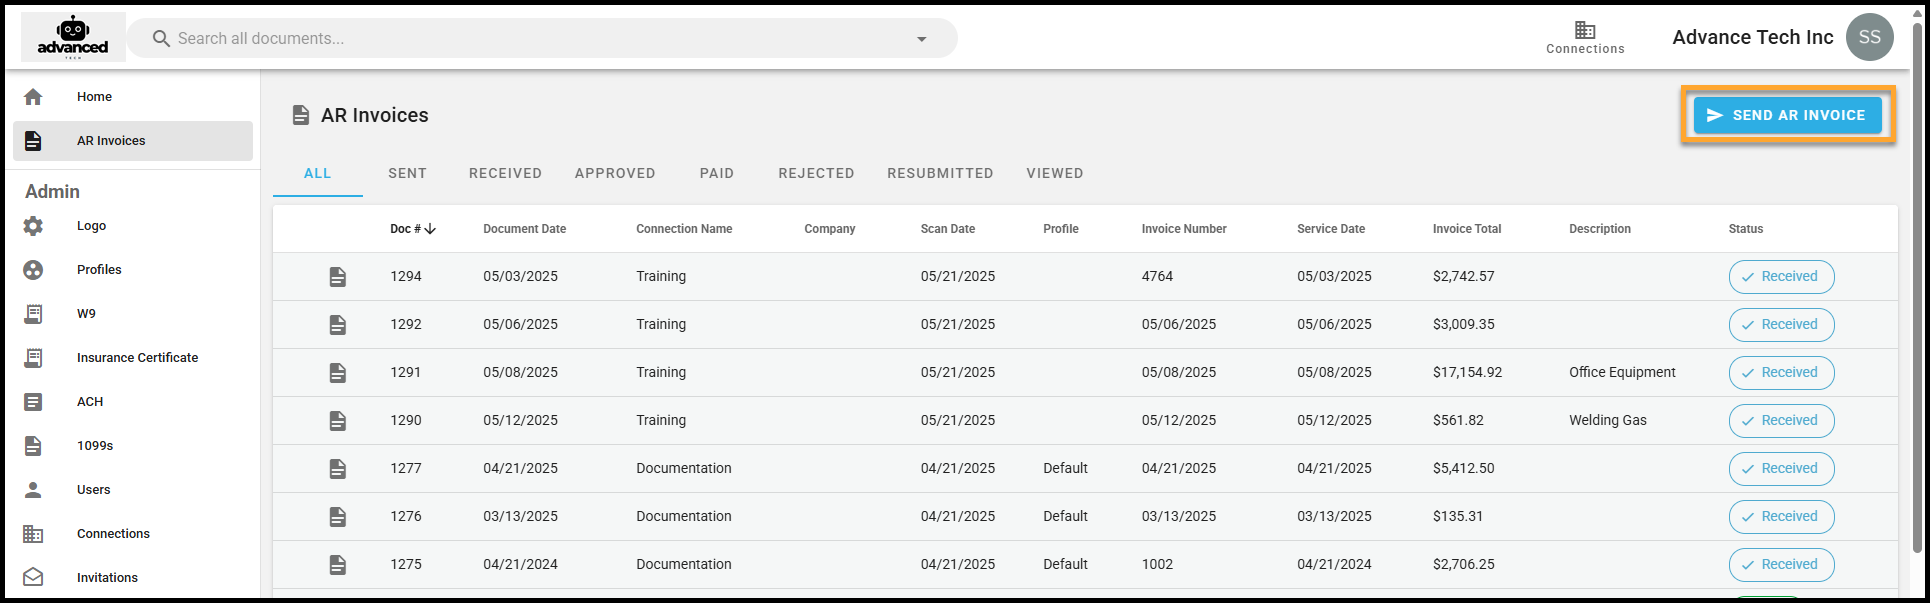Click the Home house icon in sidebar
The image size is (1930, 603).
click(x=33, y=97)
